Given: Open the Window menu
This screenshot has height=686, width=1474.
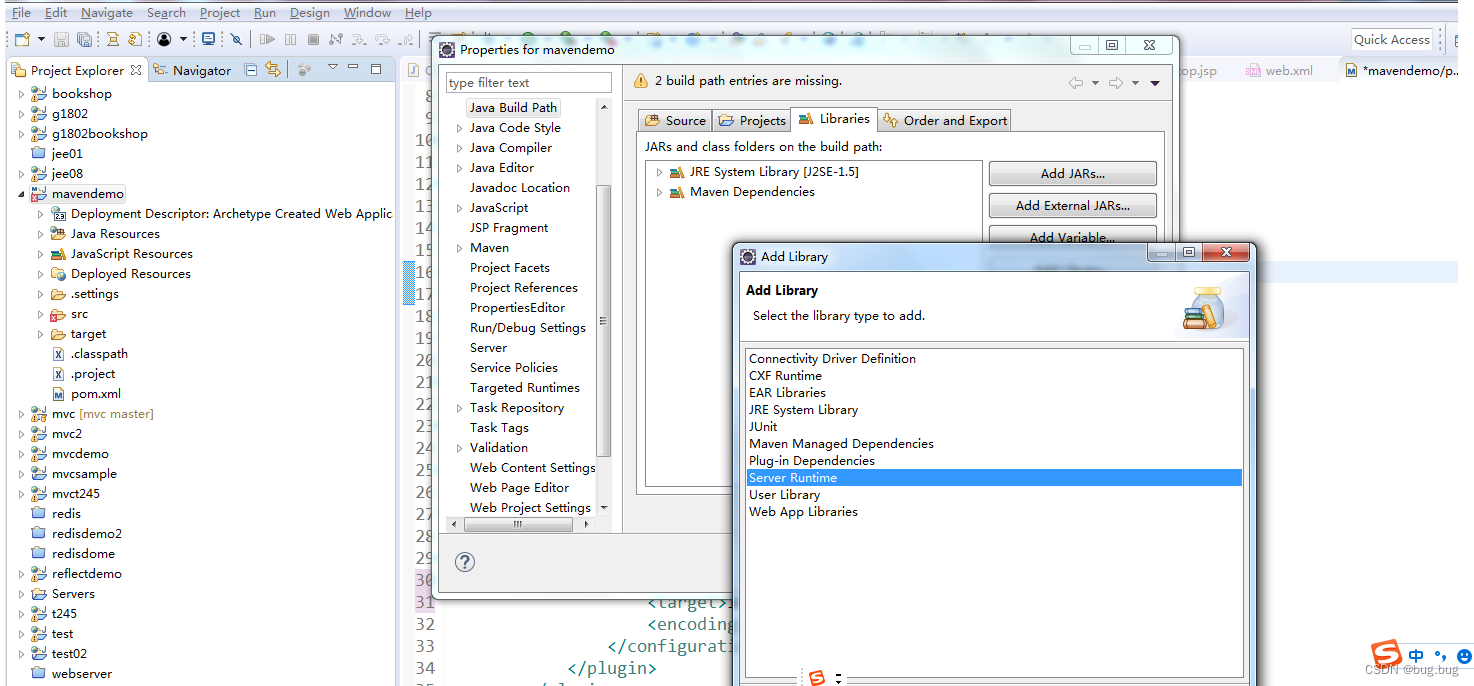Looking at the screenshot, I should (367, 12).
